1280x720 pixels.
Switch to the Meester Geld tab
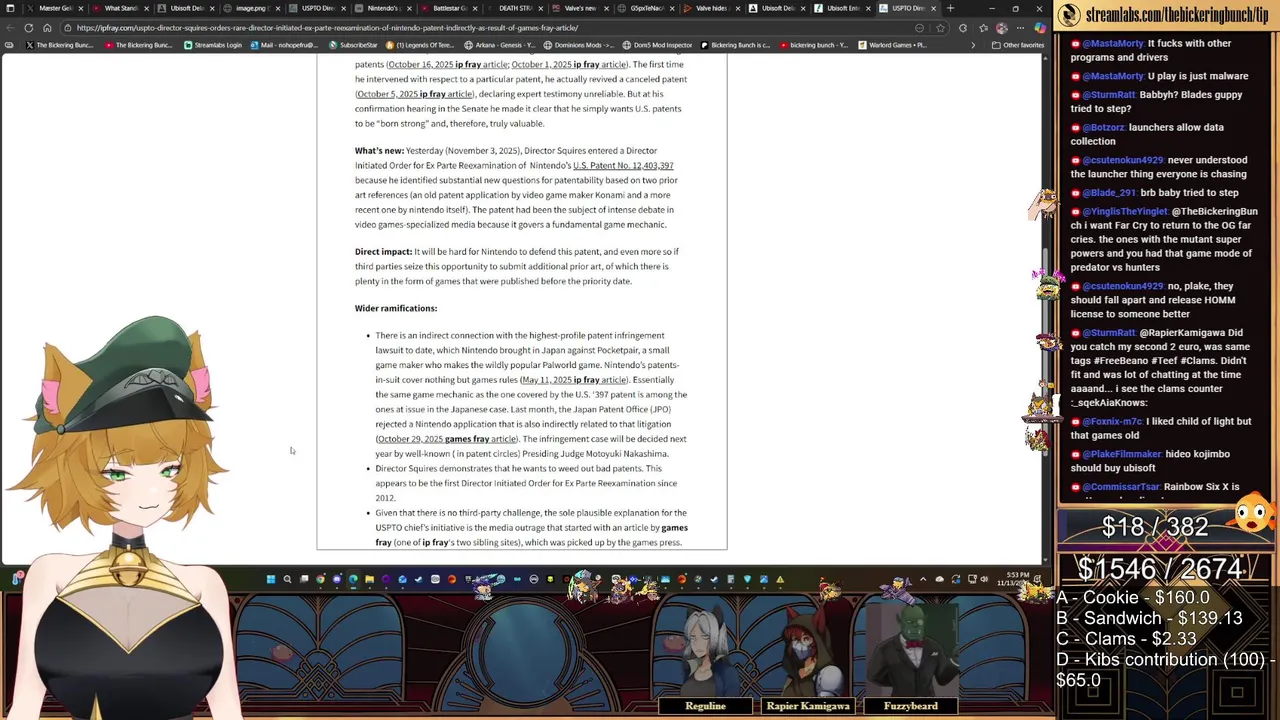55,8
